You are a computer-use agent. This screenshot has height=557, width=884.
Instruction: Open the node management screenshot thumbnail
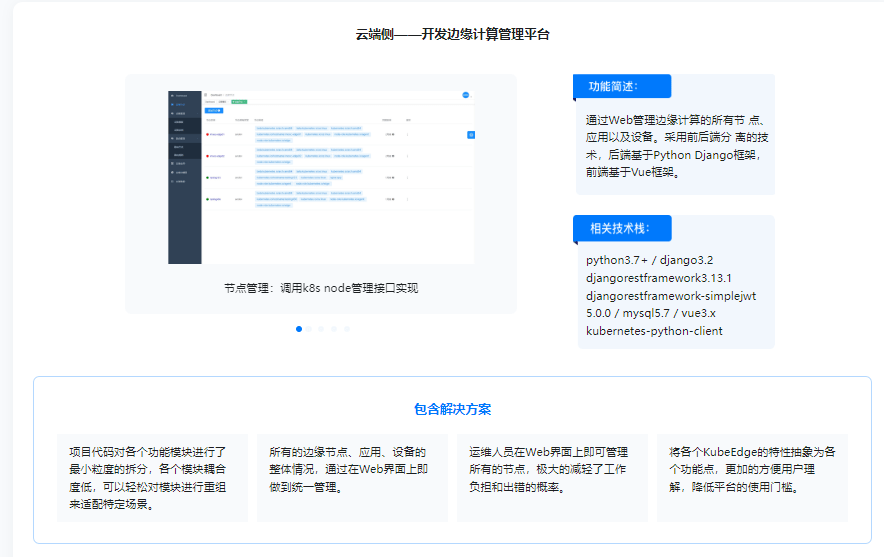click(321, 177)
